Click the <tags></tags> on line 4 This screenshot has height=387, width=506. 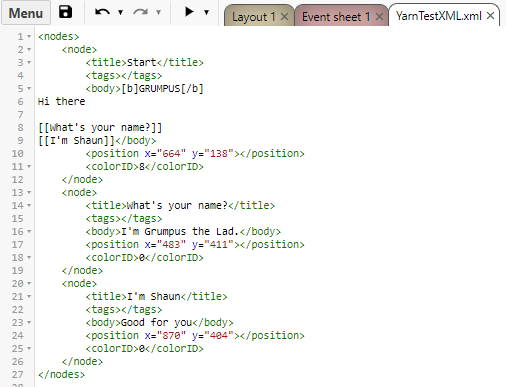coord(124,75)
